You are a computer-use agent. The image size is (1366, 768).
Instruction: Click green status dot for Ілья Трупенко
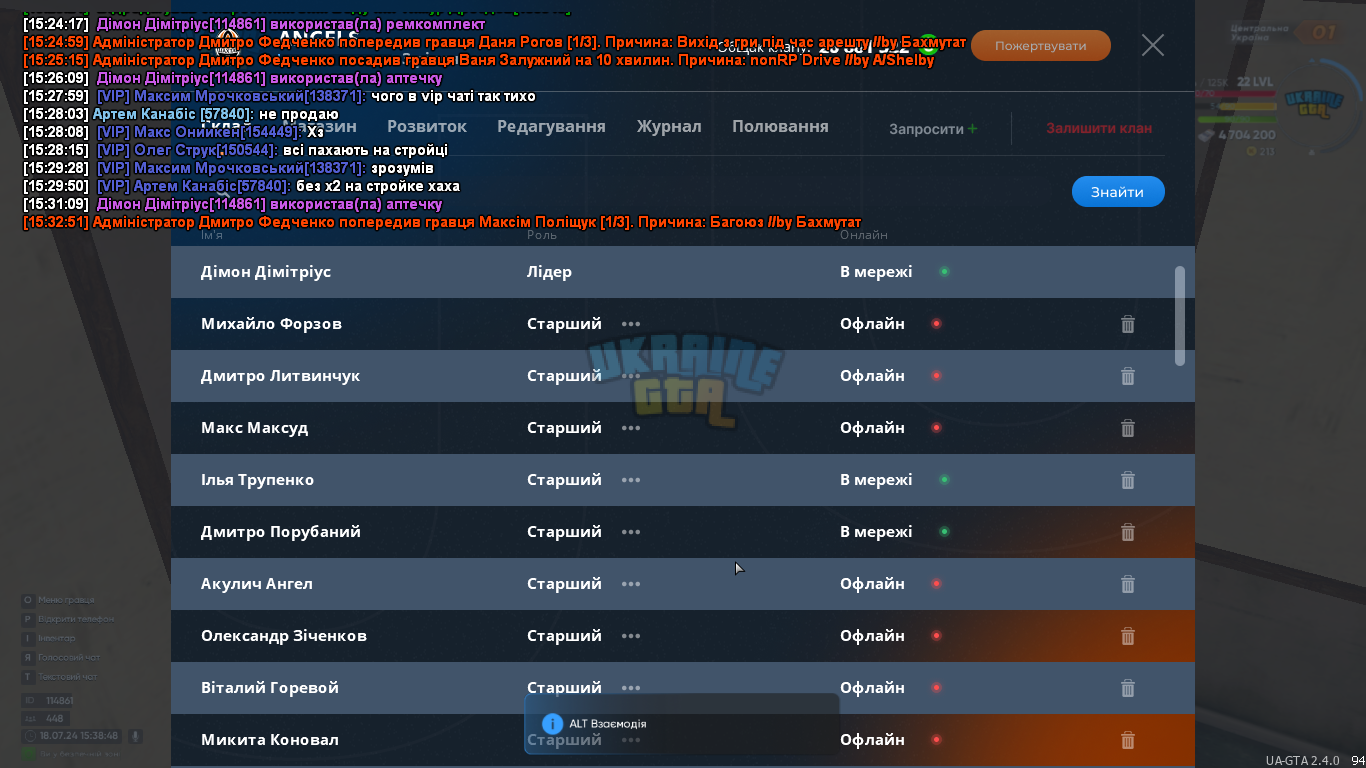[x=944, y=480]
